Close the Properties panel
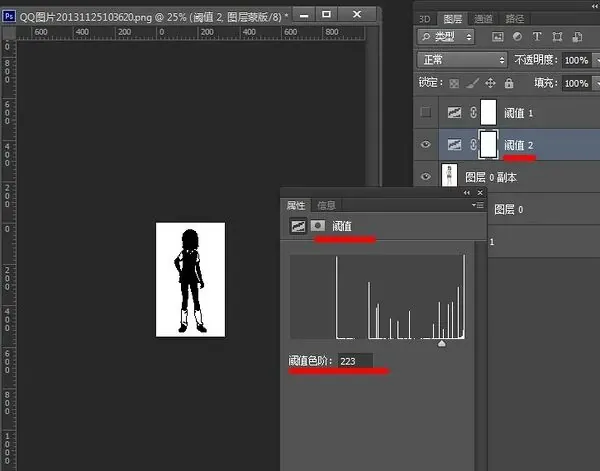The height and width of the screenshot is (471, 600). tap(480, 192)
